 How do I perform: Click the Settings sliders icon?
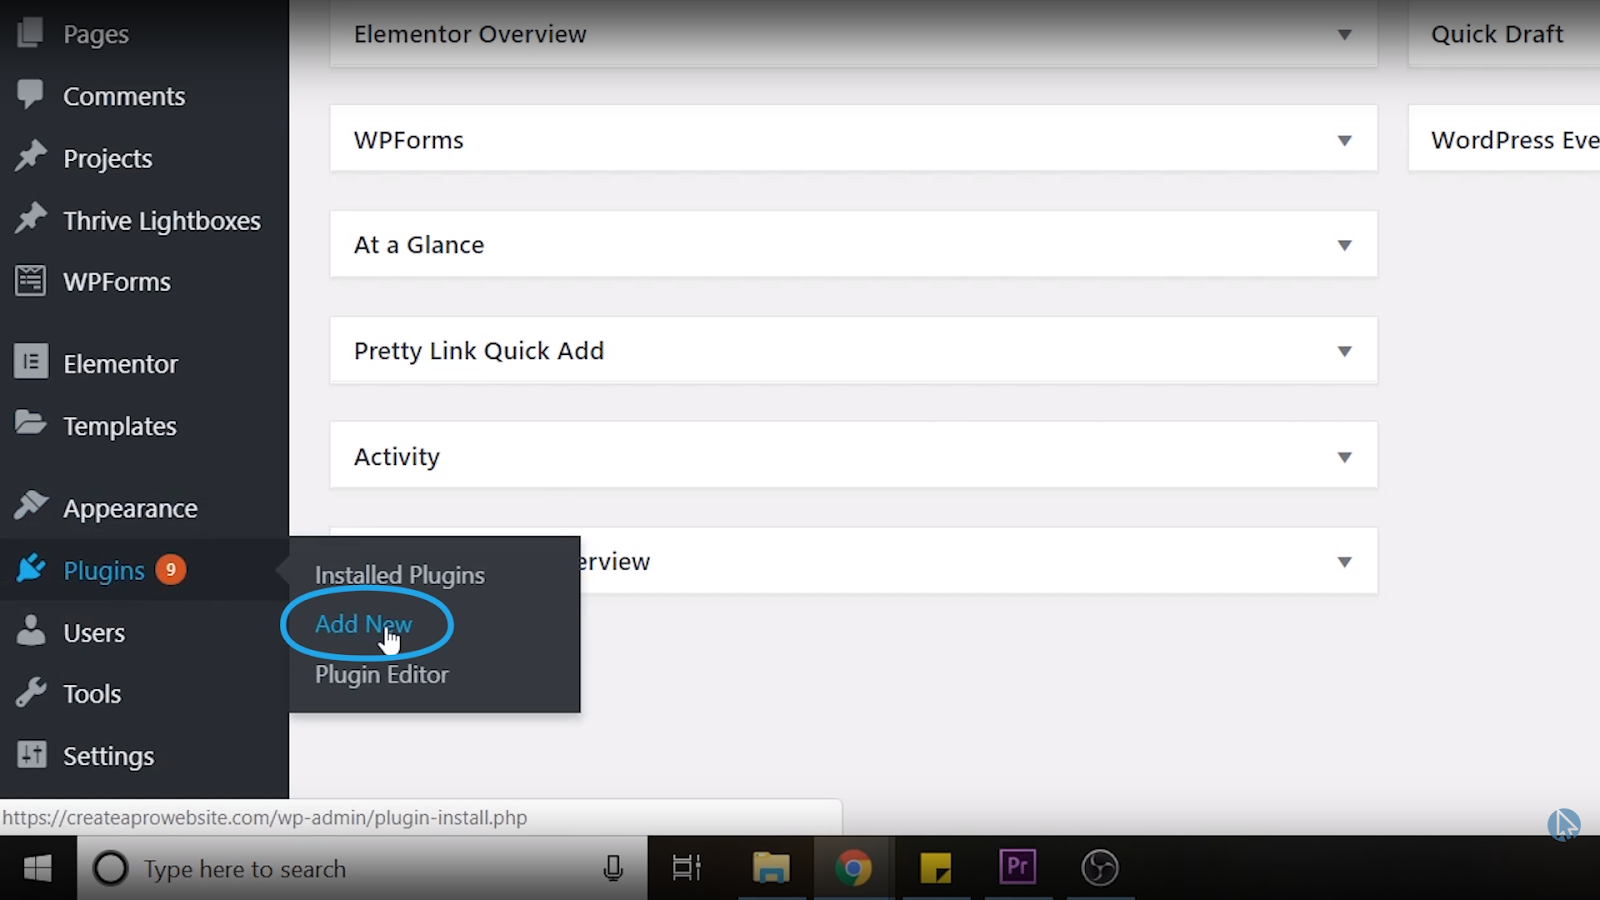click(x=31, y=754)
